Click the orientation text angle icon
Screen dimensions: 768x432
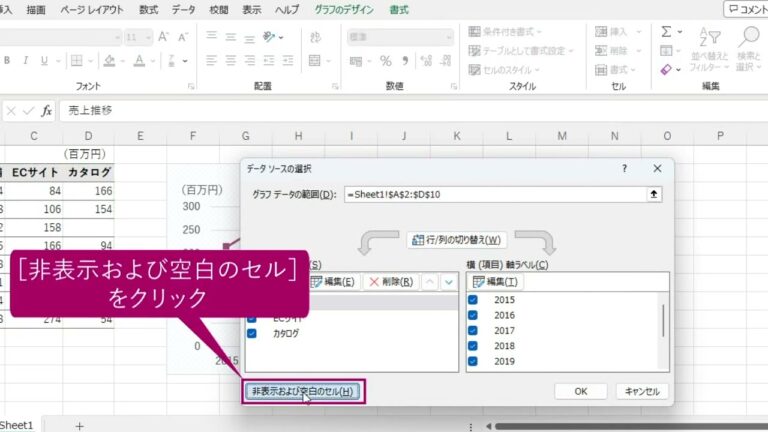tap(269, 37)
